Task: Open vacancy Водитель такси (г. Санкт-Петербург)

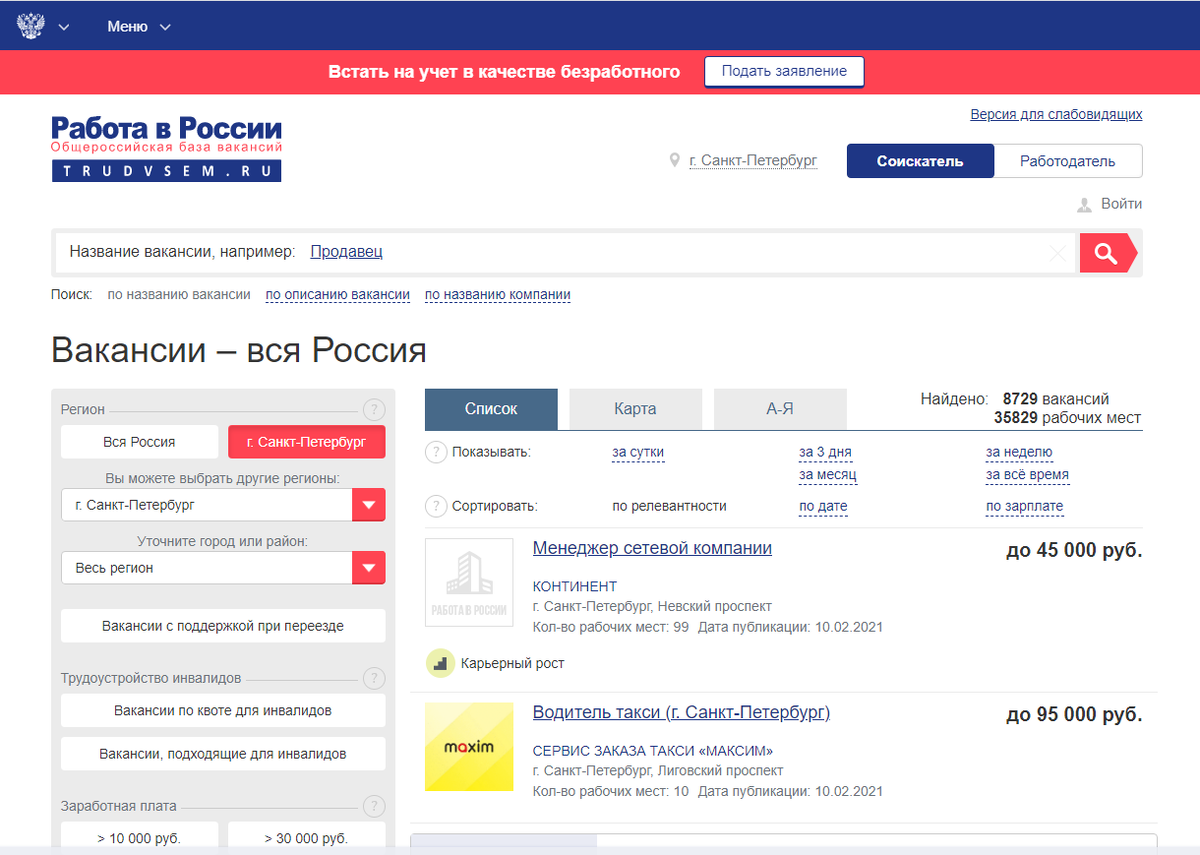Action: coord(681,713)
